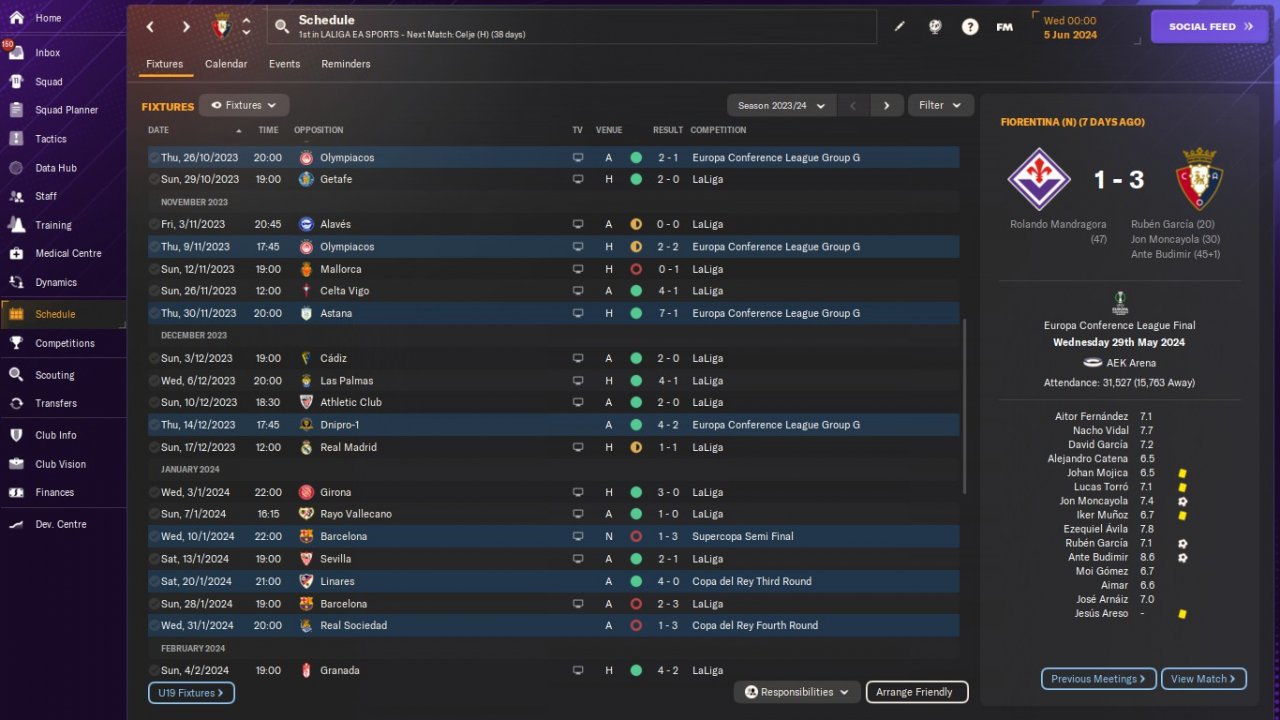This screenshot has height=720, width=1280.
Task: Click the fixtures list vertical scrollbar
Action: coord(964,405)
